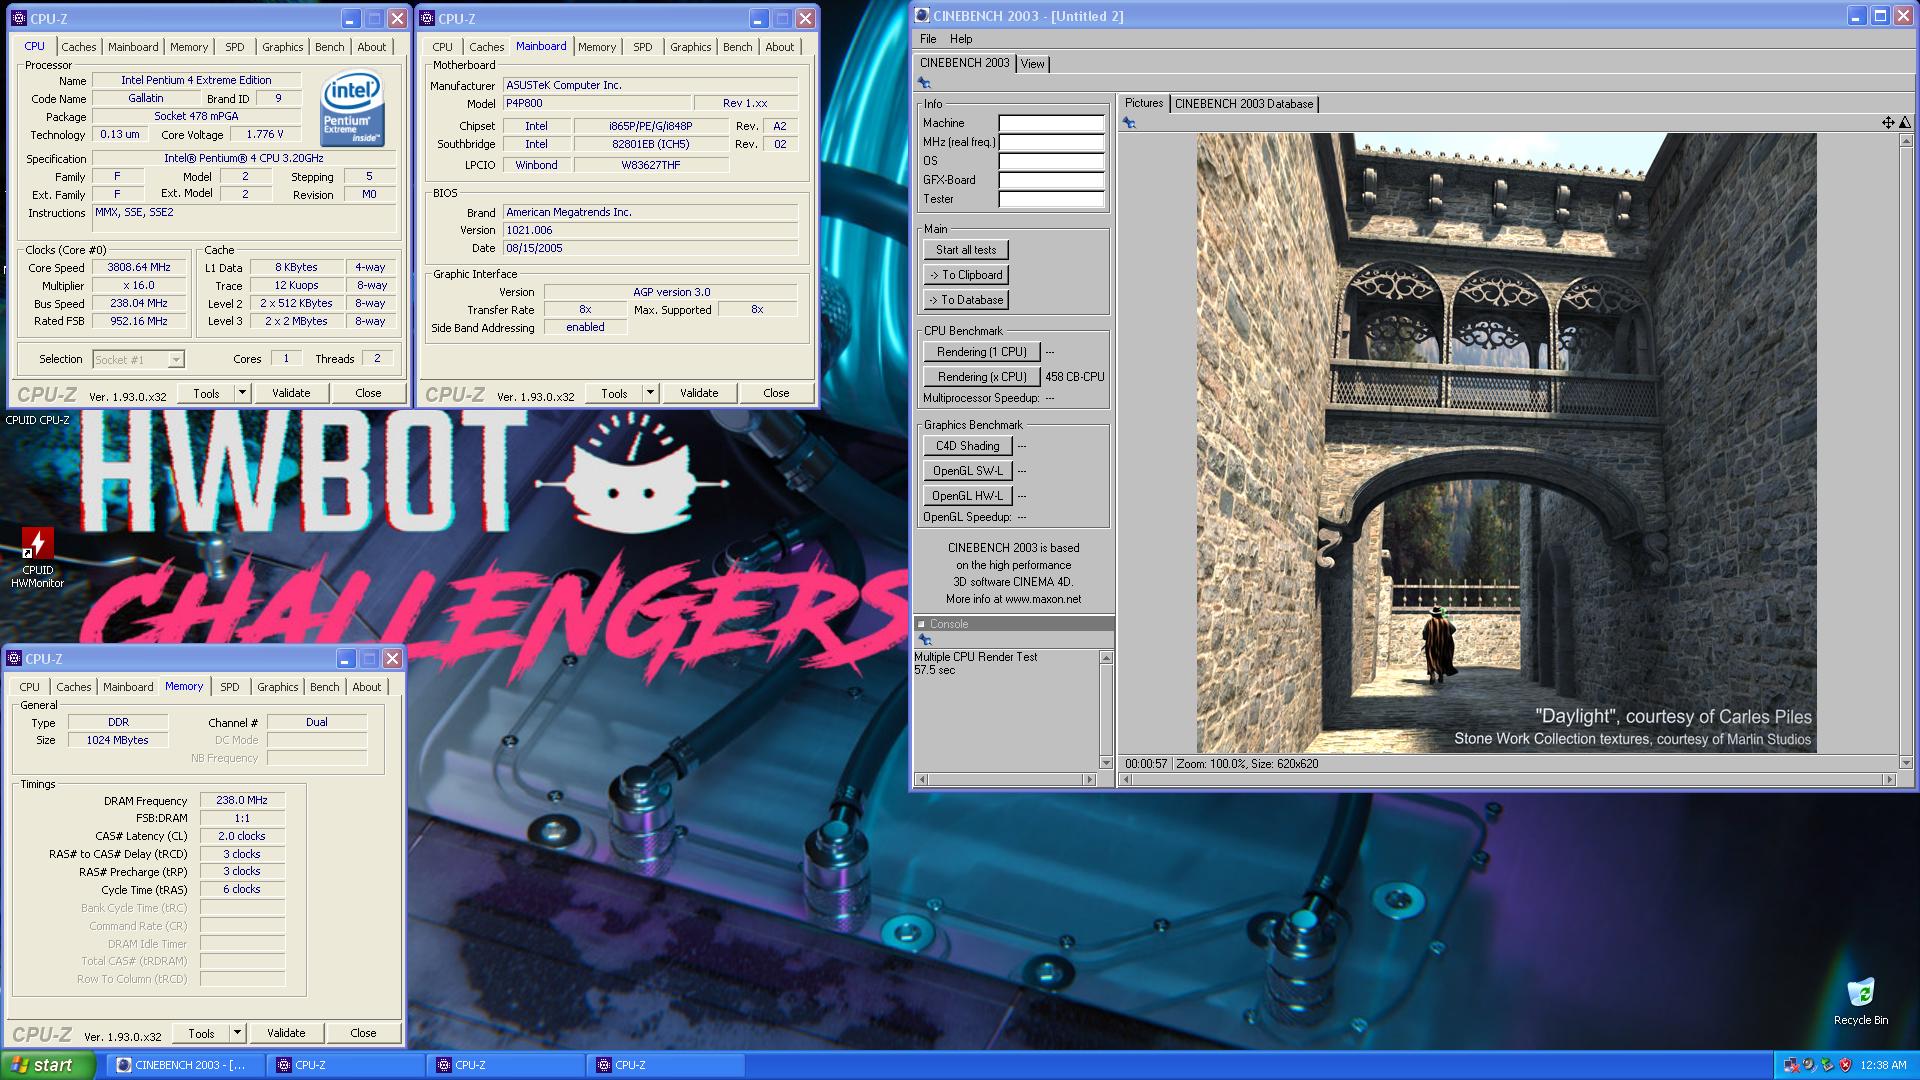Open Tools dropdown arrow in Mainboard window
This screenshot has width=1920, height=1080.
(x=650, y=394)
